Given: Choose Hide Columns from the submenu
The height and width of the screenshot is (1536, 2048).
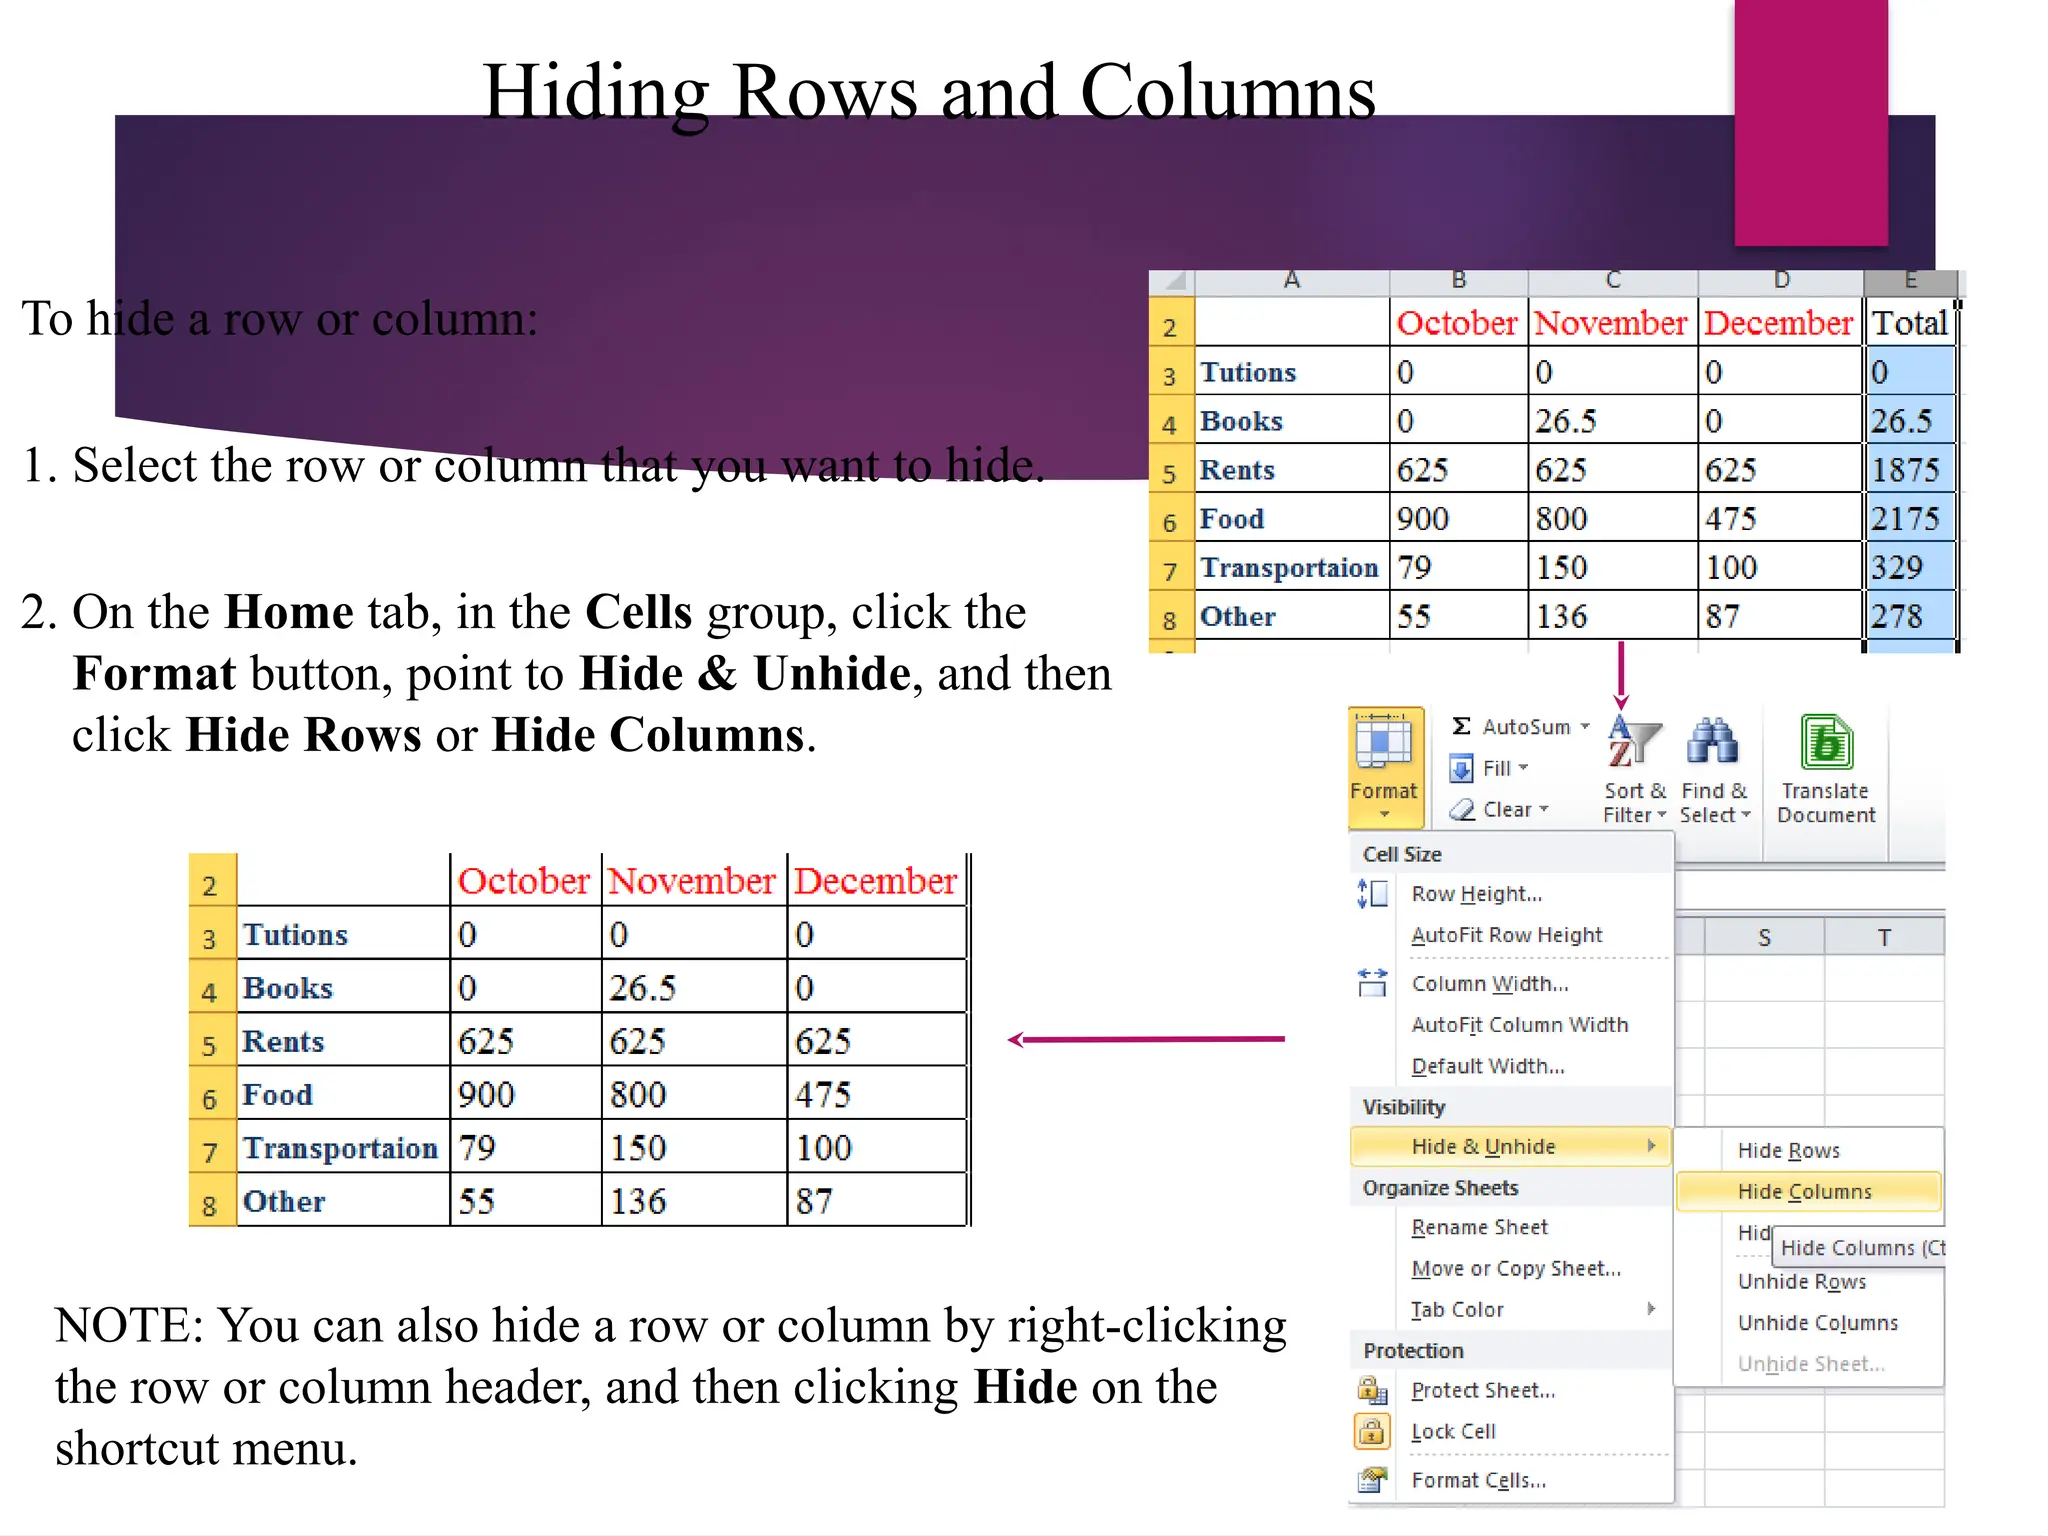Looking at the screenshot, I should (1805, 1191).
